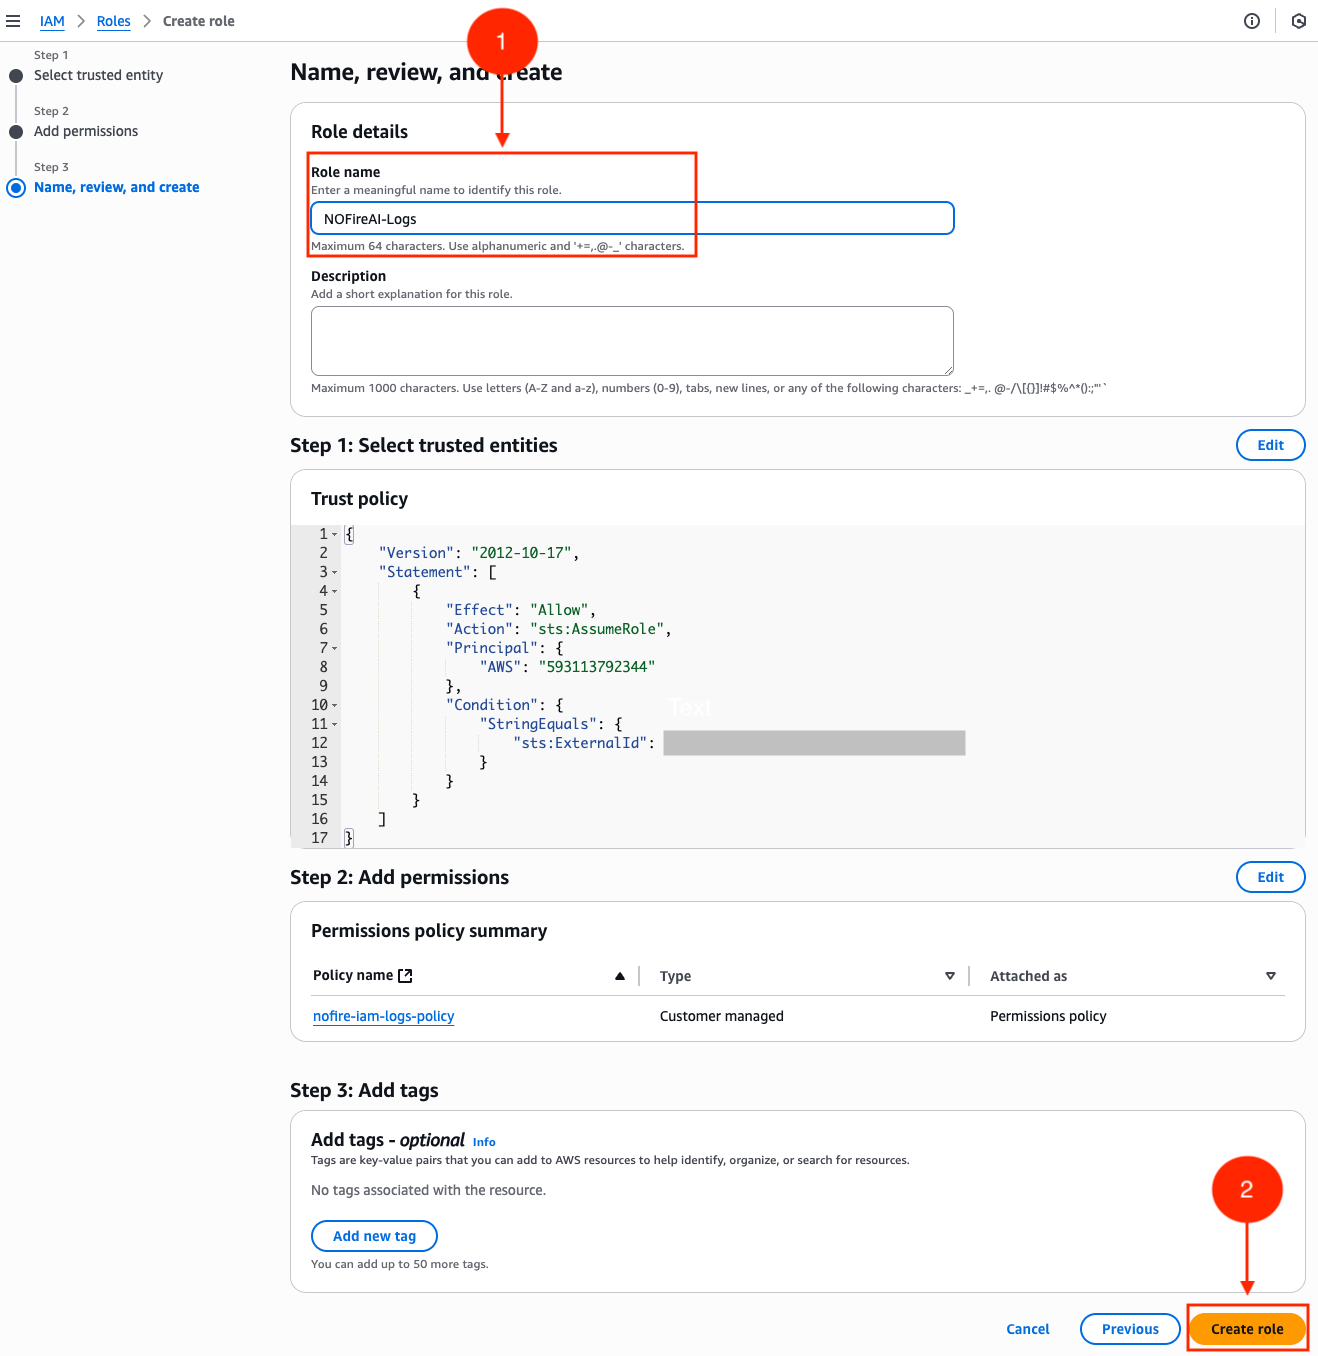The image size is (1318, 1356).
Task: Click the hexagon settings icon at top right
Action: point(1299,21)
